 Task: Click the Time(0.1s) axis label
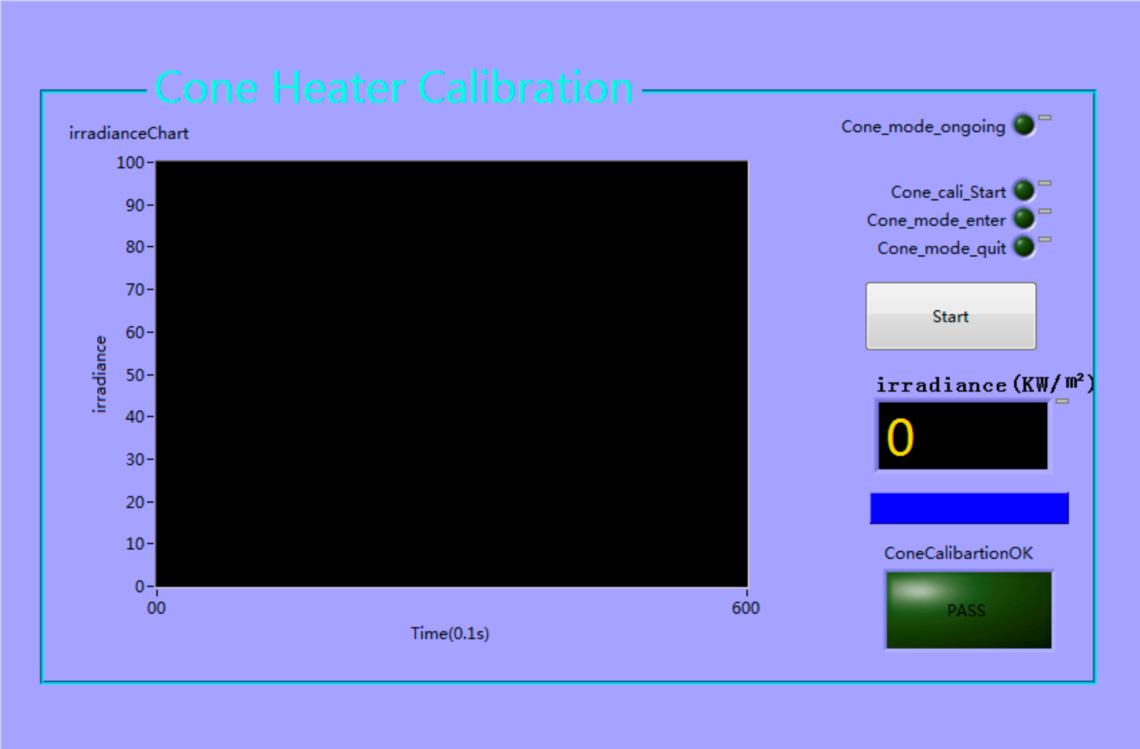pos(450,633)
